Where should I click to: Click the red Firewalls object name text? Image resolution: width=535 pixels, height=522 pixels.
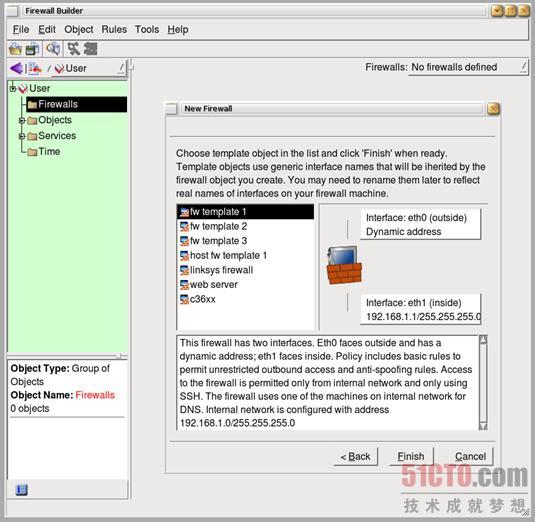tap(95, 395)
